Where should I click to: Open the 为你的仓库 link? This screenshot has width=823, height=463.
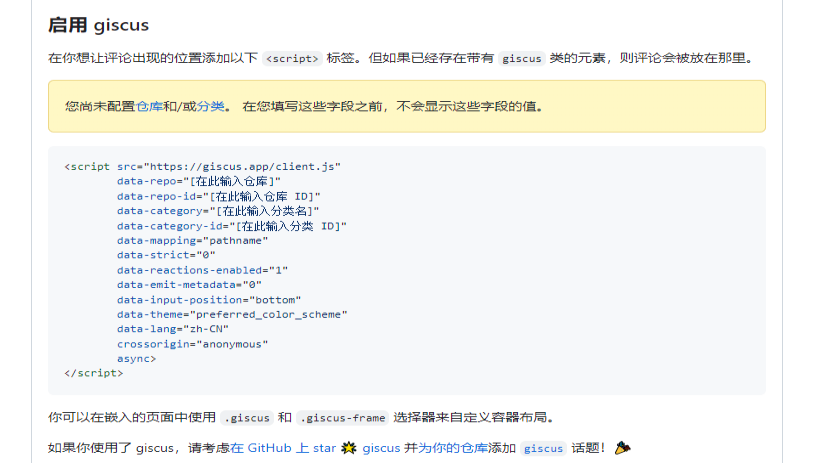[x=452, y=448]
